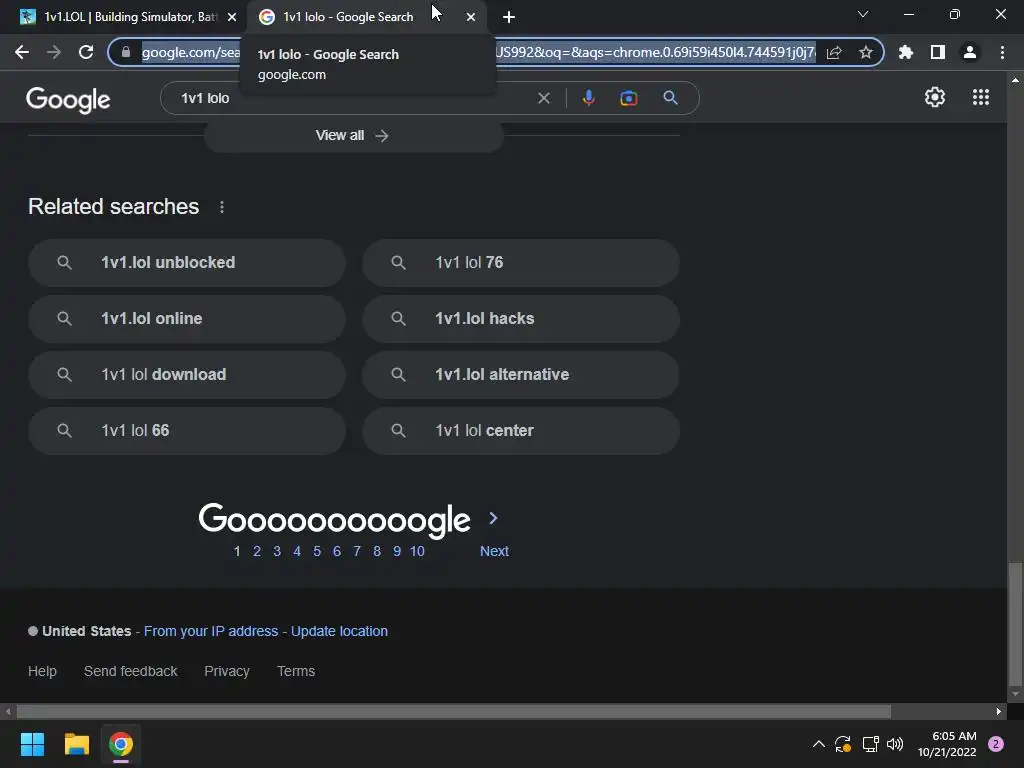The height and width of the screenshot is (768, 1024).
Task: Click the chevron beside the Goooogle logo
Action: coord(494,519)
